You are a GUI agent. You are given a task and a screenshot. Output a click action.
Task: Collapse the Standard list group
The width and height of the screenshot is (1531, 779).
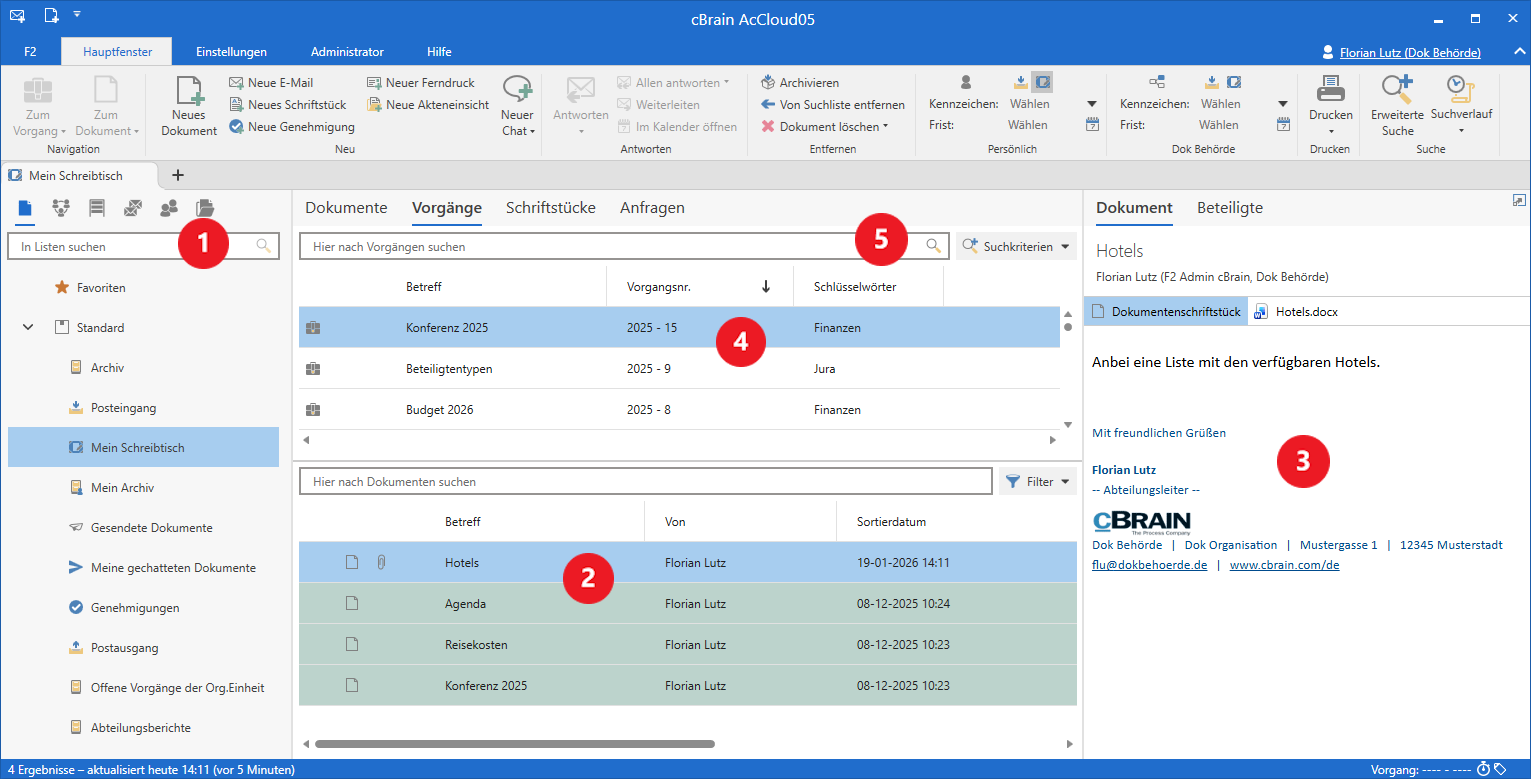[x=28, y=328]
